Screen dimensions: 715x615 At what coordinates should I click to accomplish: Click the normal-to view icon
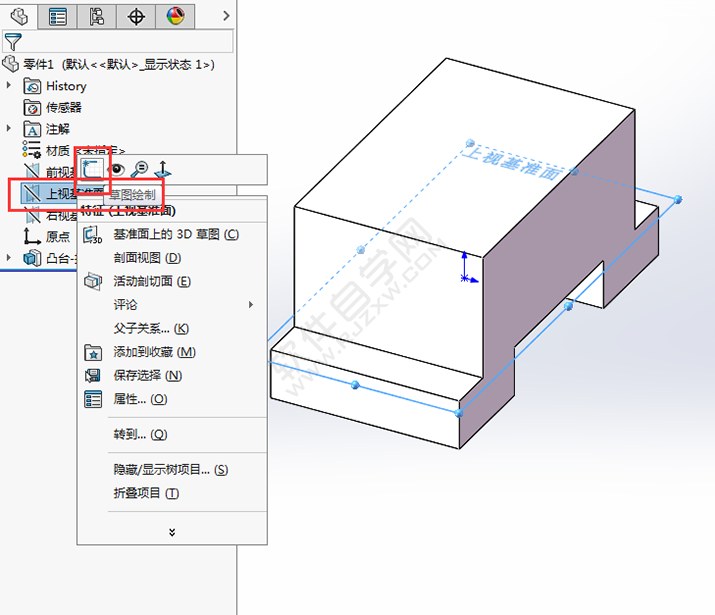163,169
